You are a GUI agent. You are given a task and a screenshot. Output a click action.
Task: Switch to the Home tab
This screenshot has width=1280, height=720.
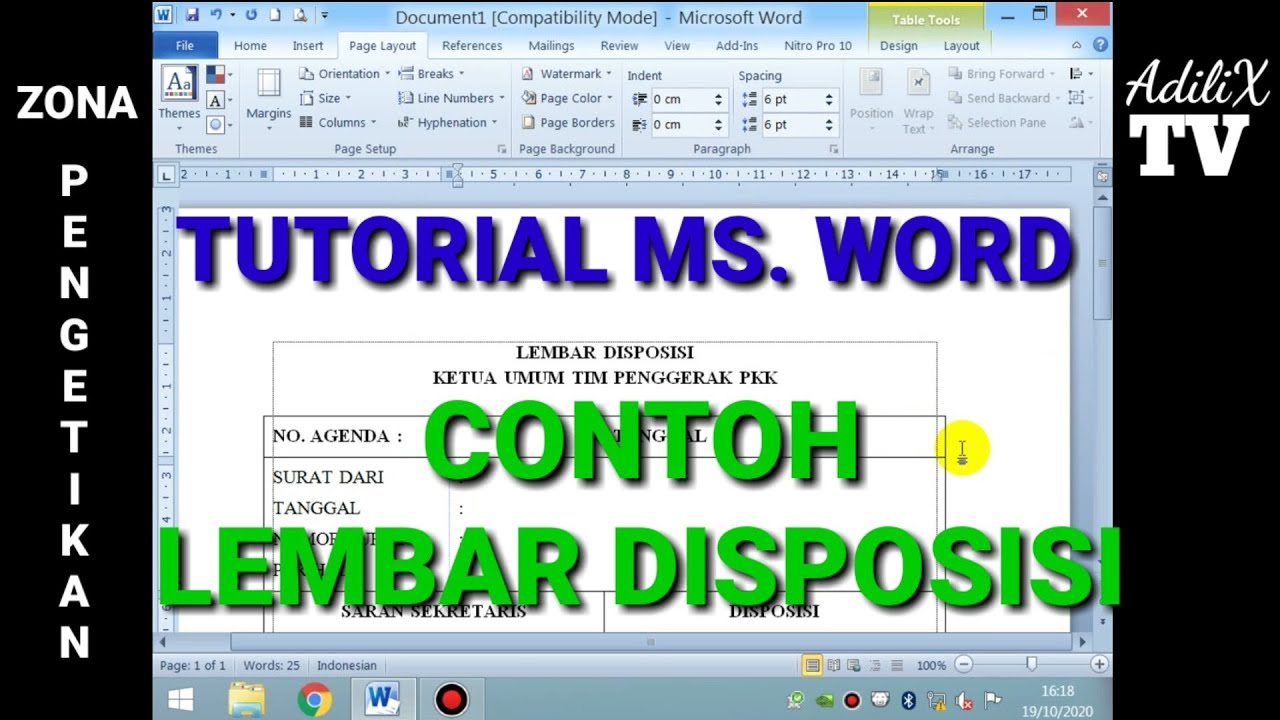[x=250, y=45]
